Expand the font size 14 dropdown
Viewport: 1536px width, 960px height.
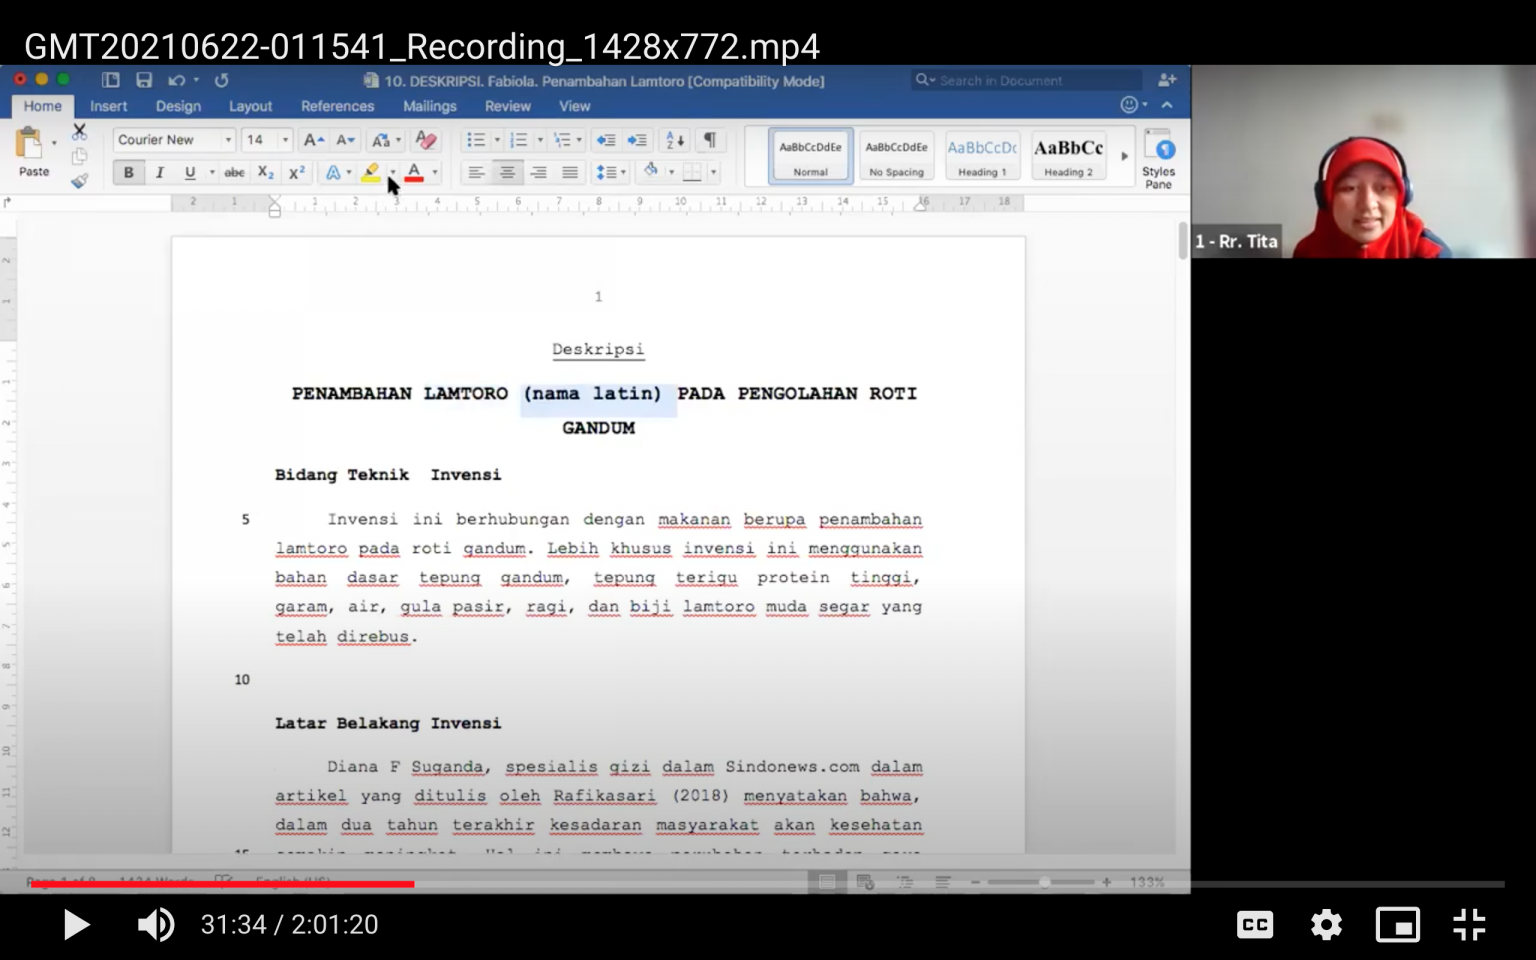pos(285,140)
